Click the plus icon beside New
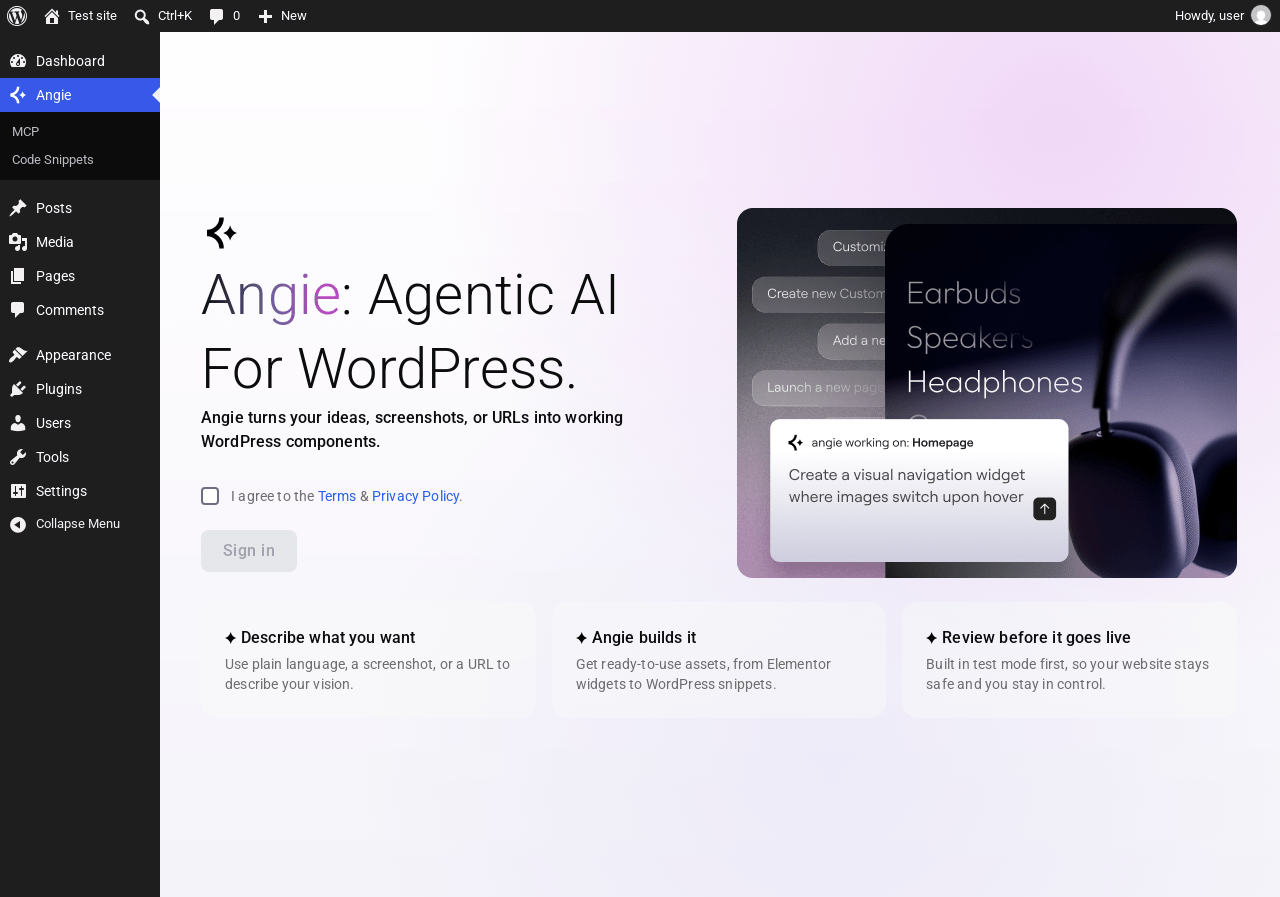The height and width of the screenshot is (897, 1280). 265,16
